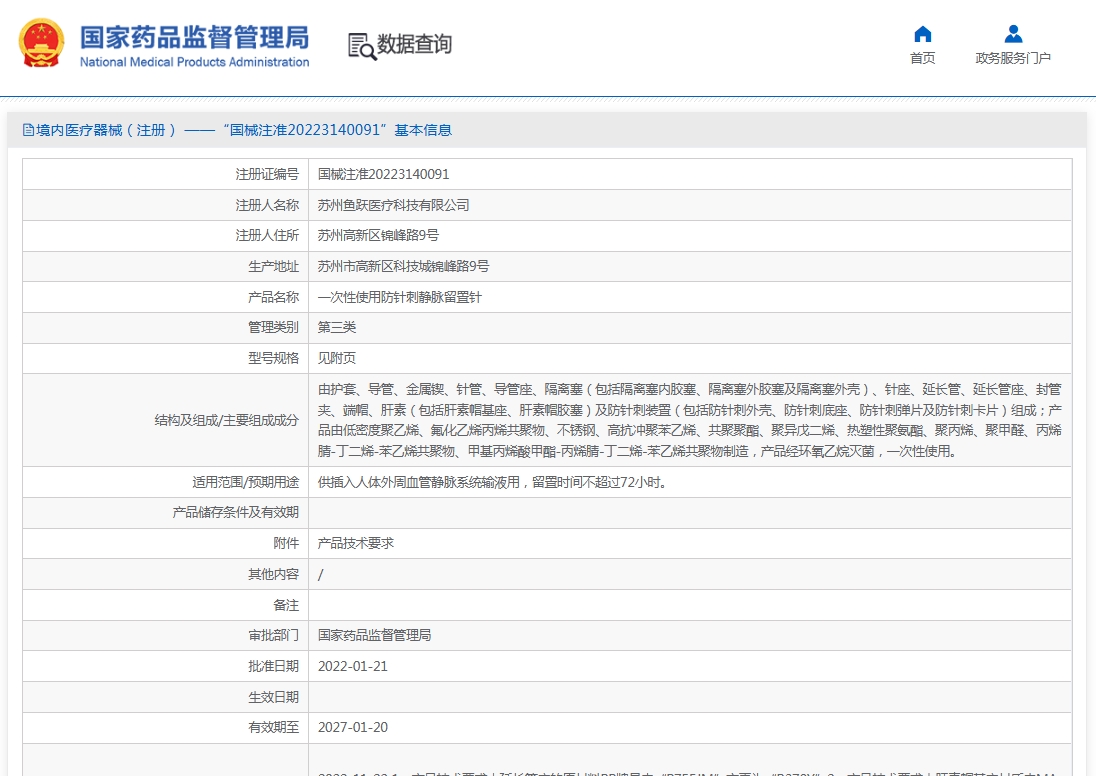Click the 其他内容 label
1096x776 pixels.
click(x=273, y=574)
